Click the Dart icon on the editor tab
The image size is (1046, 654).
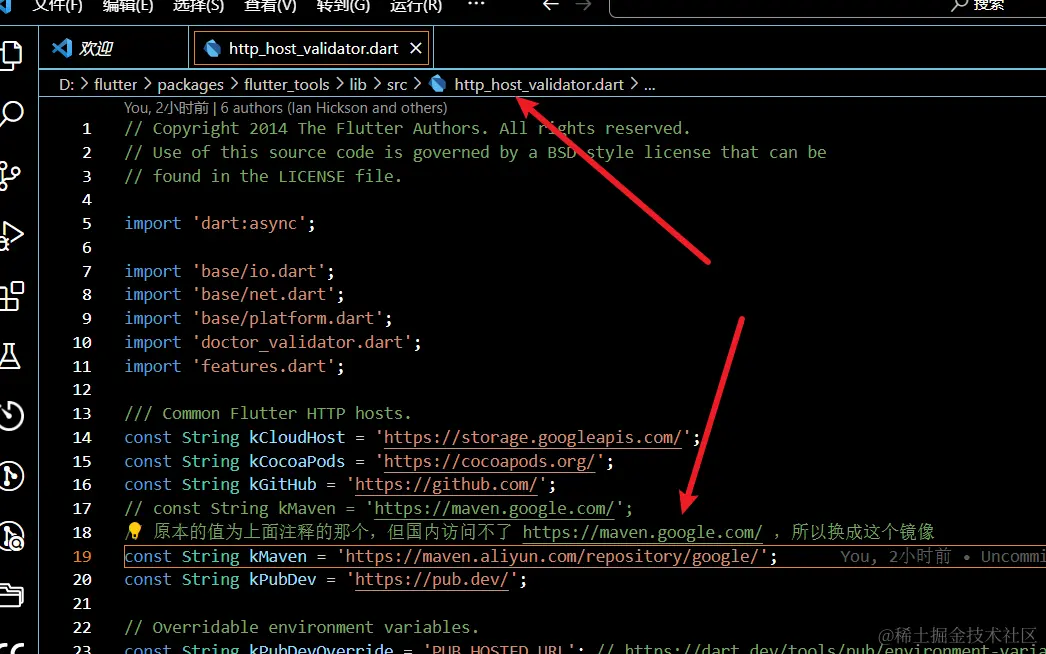tap(213, 49)
